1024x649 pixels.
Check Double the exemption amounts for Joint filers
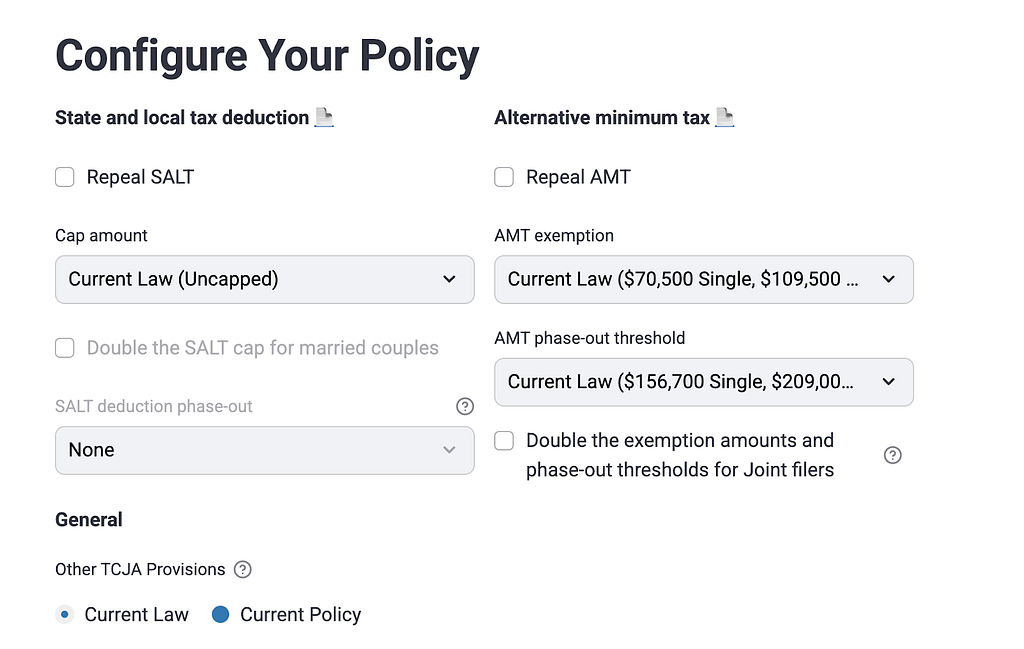[x=504, y=441]
